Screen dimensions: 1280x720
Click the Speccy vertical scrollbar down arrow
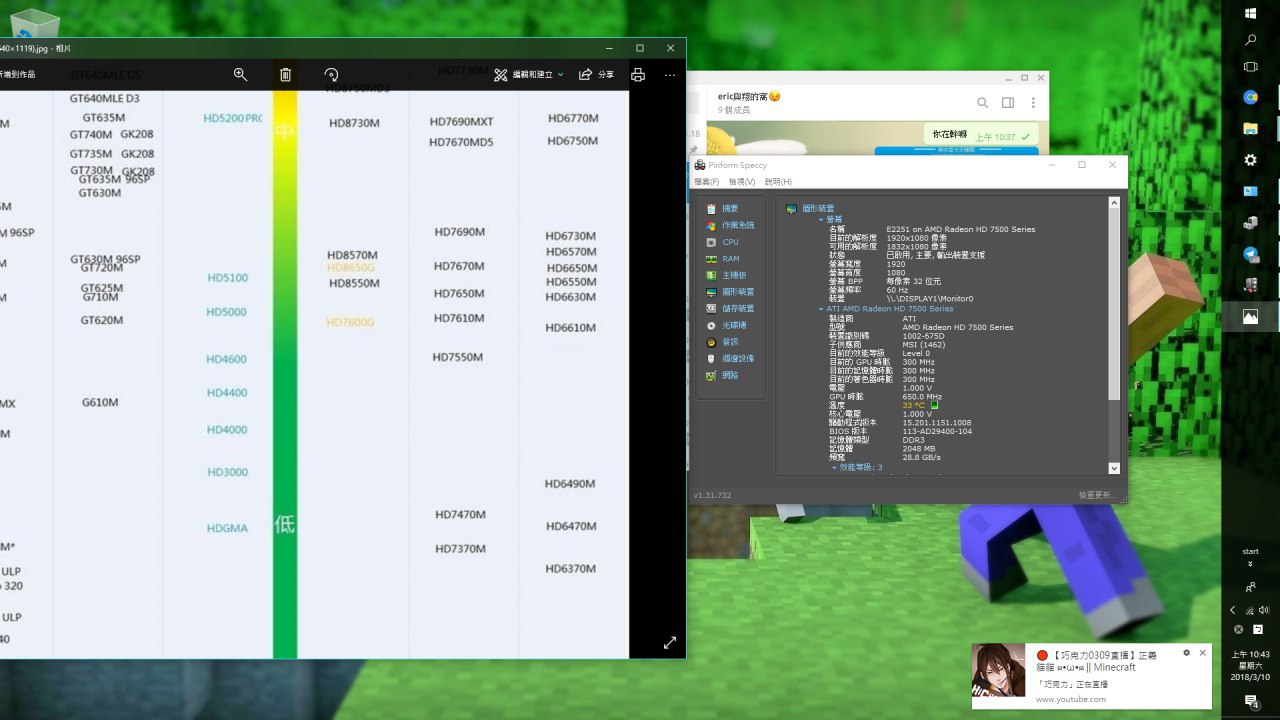(1114, 468)
